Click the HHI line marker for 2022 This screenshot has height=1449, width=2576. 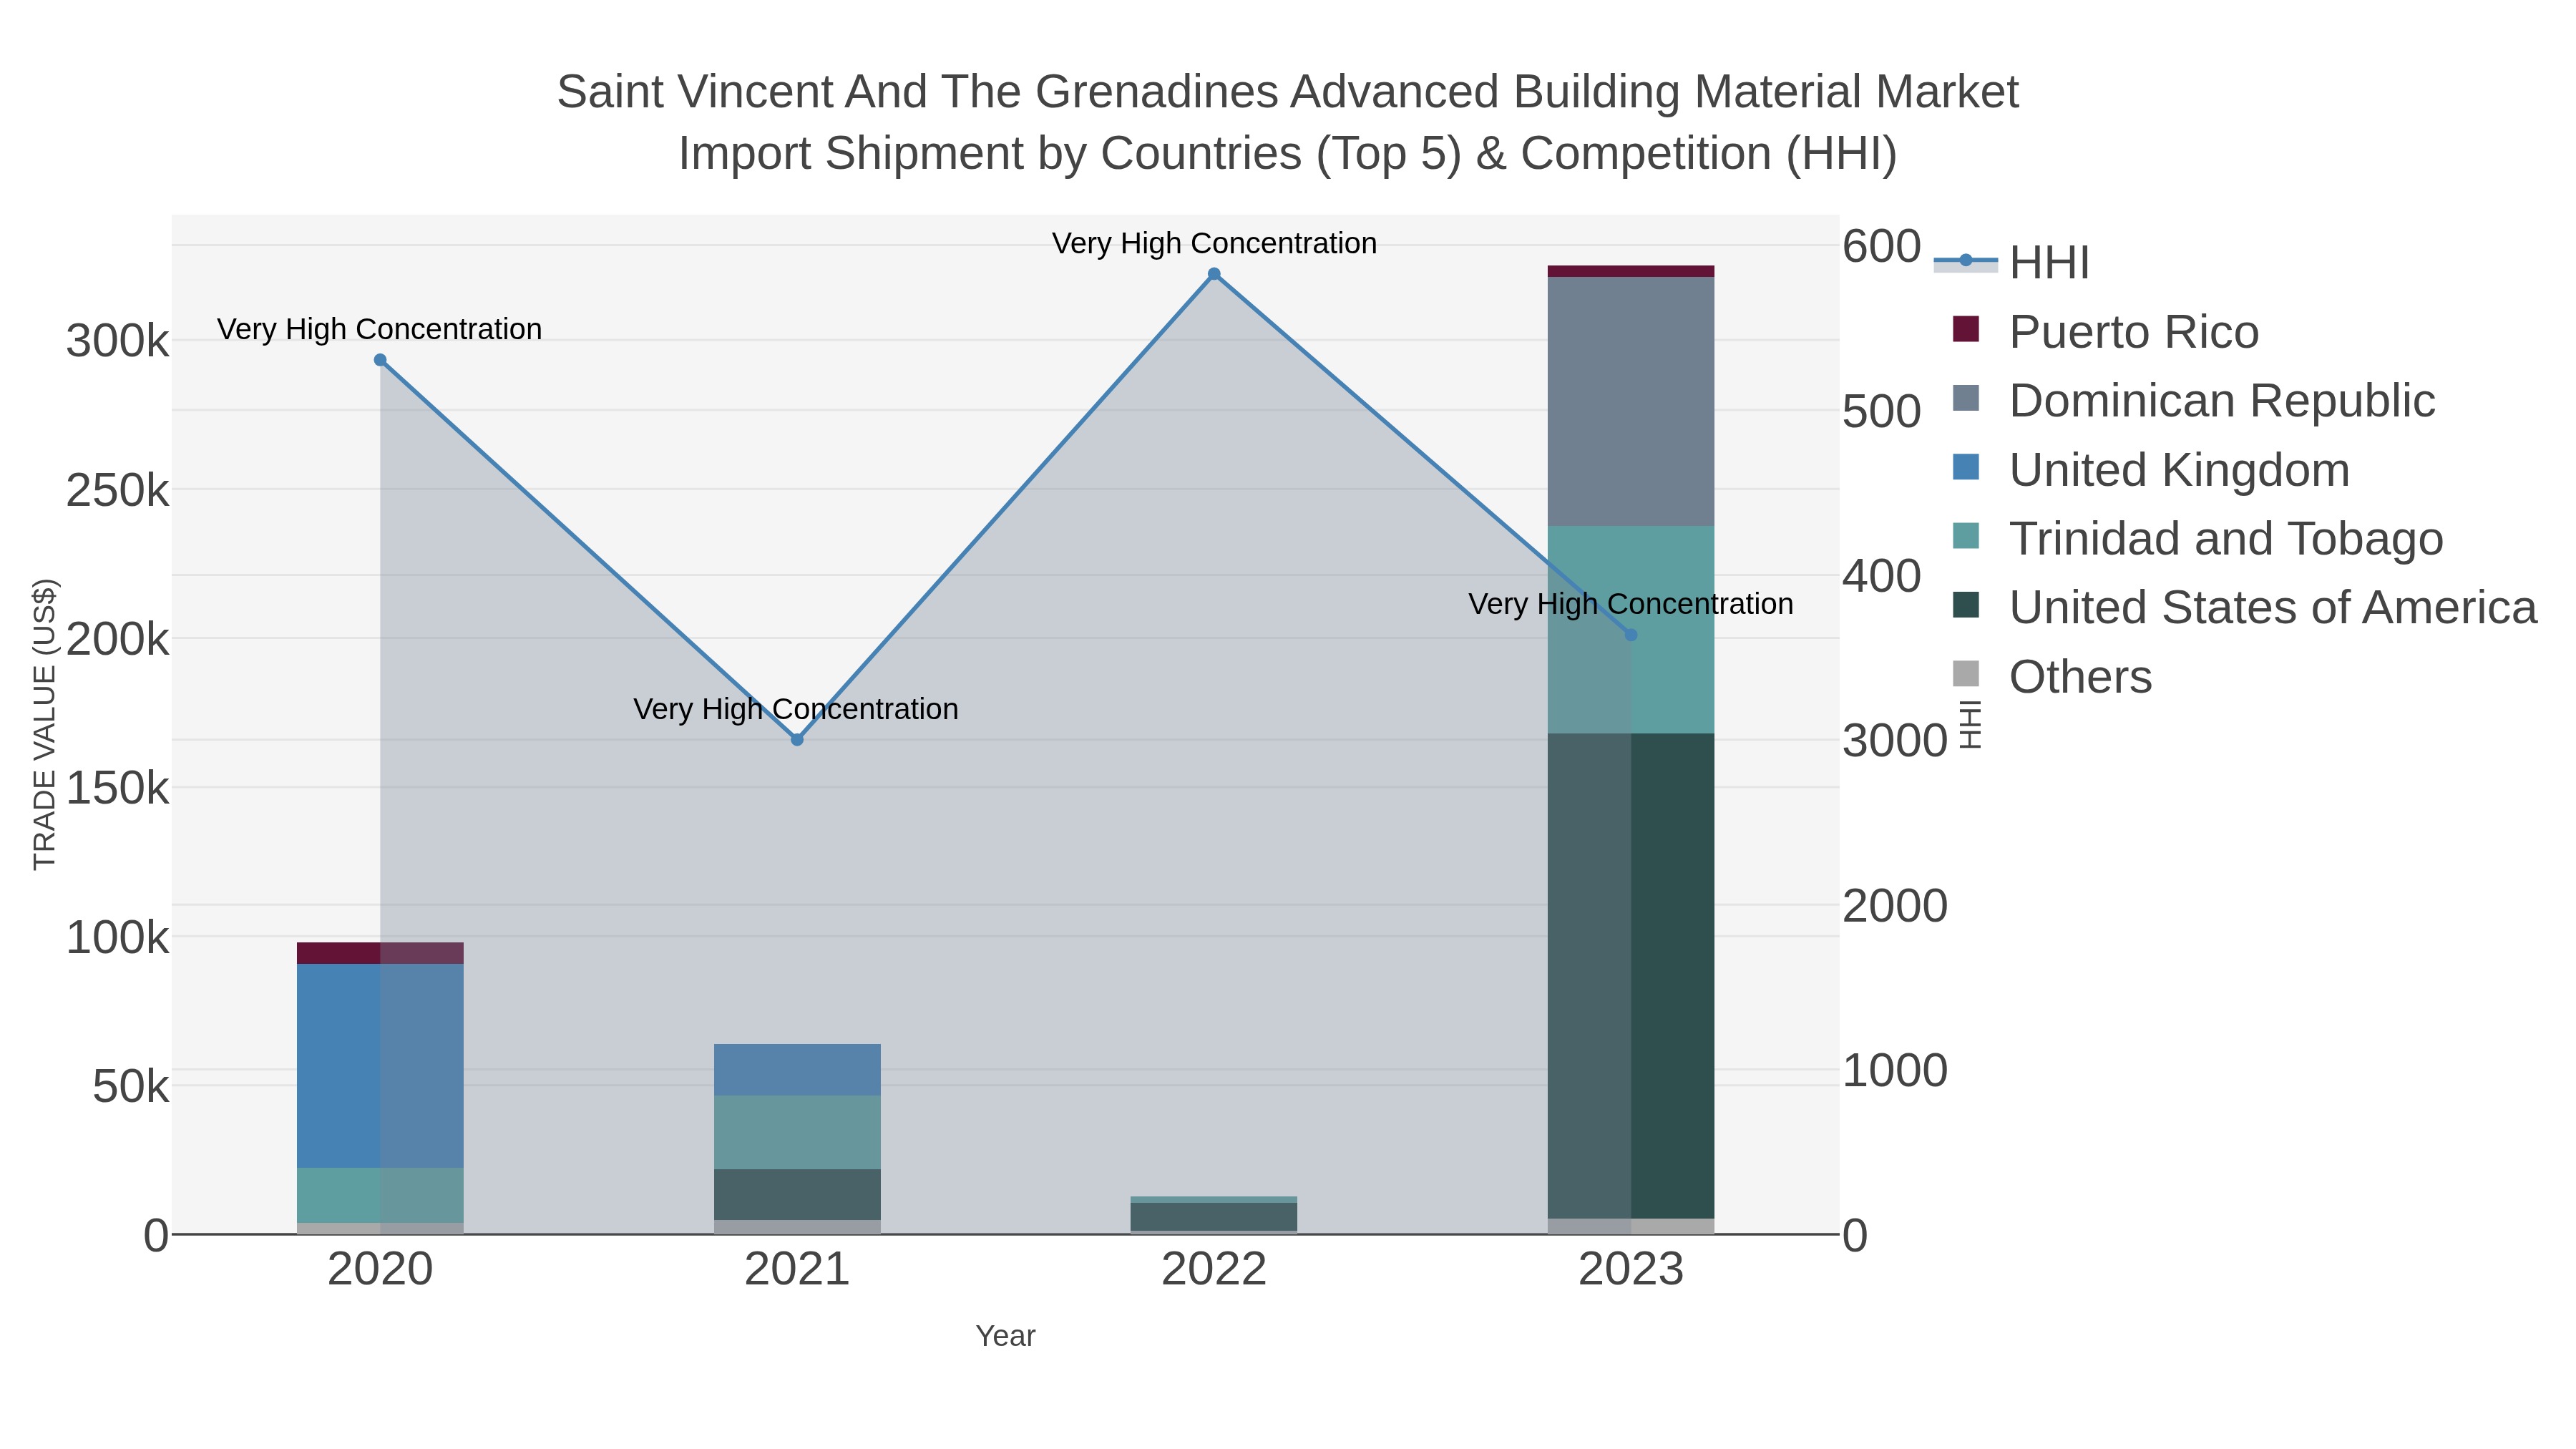coord(1214,274)
